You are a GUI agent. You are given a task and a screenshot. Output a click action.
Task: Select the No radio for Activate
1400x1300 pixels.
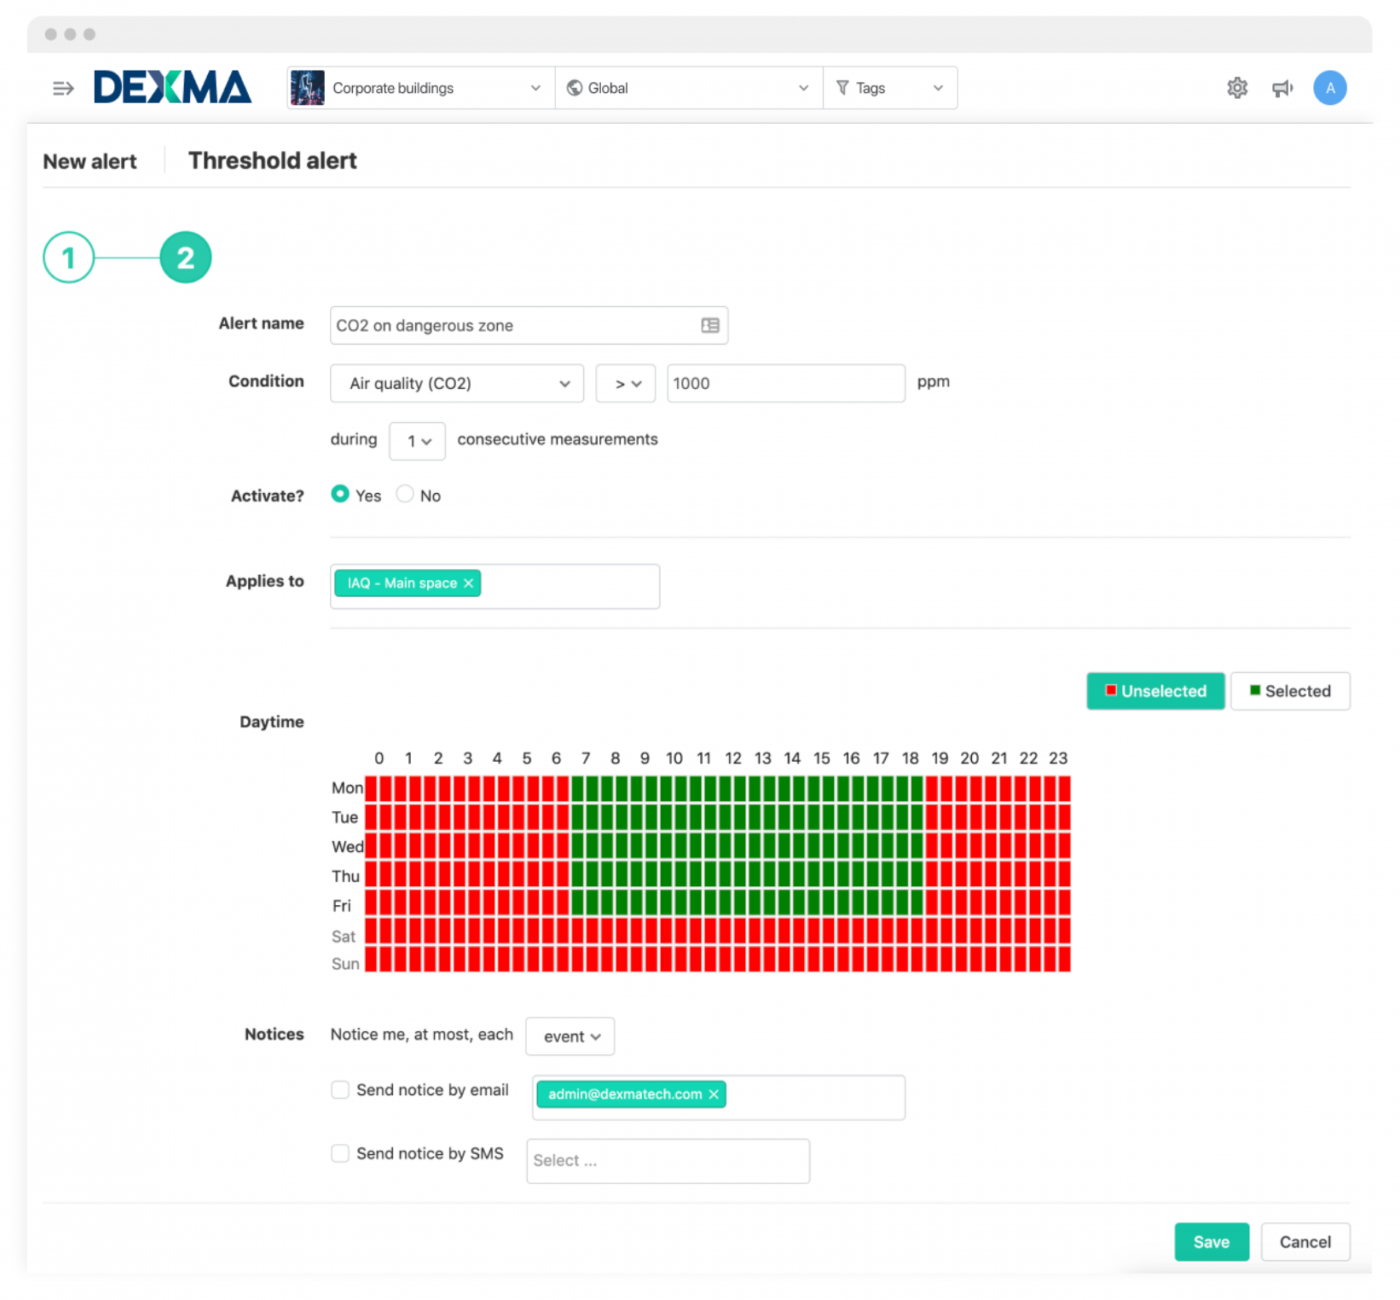405,494
